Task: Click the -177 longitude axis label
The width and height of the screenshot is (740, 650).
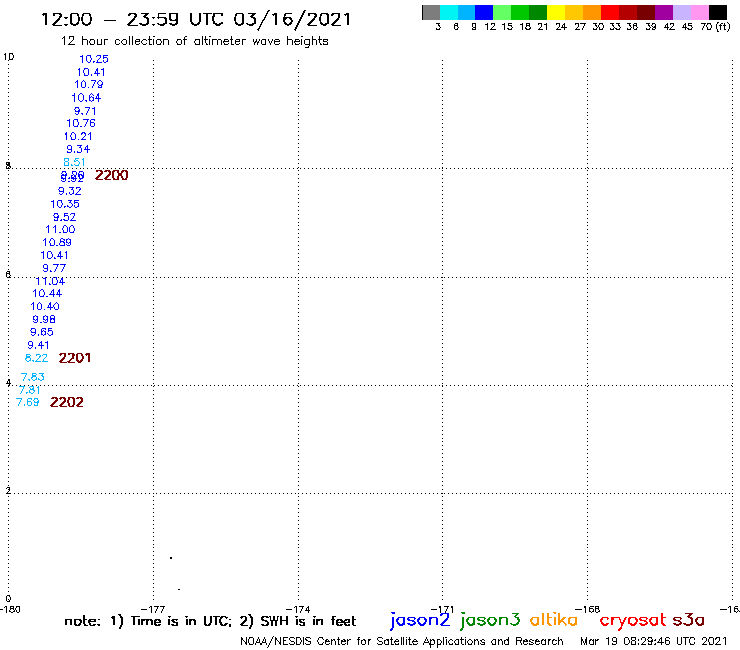Action: pos(153,609)
